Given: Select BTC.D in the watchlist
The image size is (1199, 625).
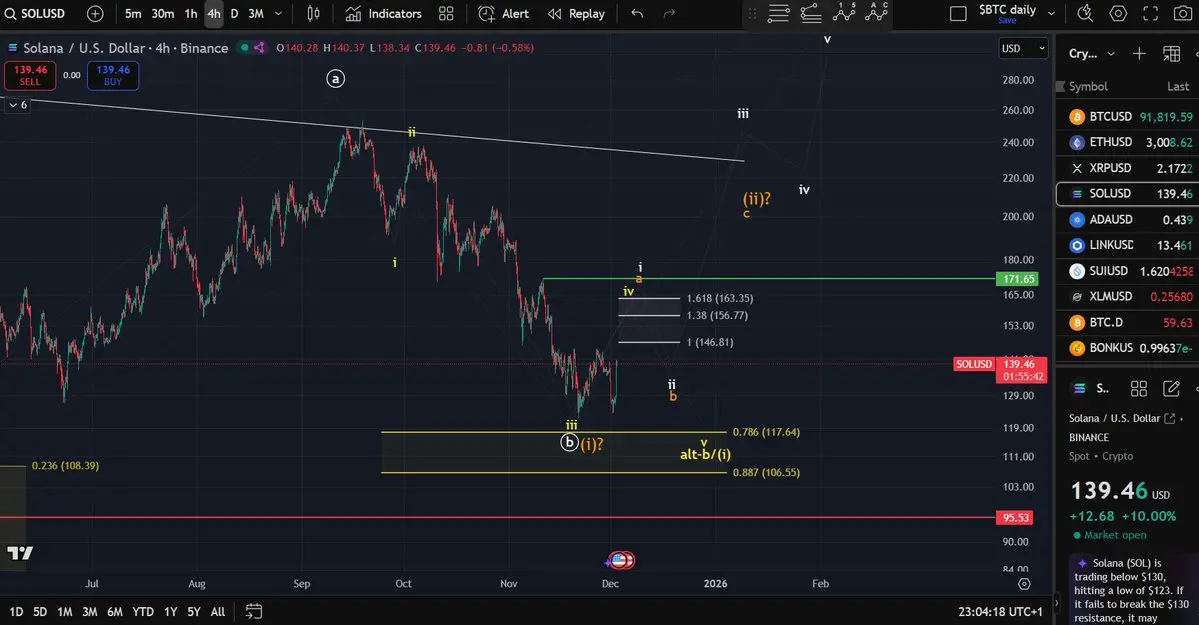Looking at the screenshot, I should pyautogui.click(x=1128, y=322).
